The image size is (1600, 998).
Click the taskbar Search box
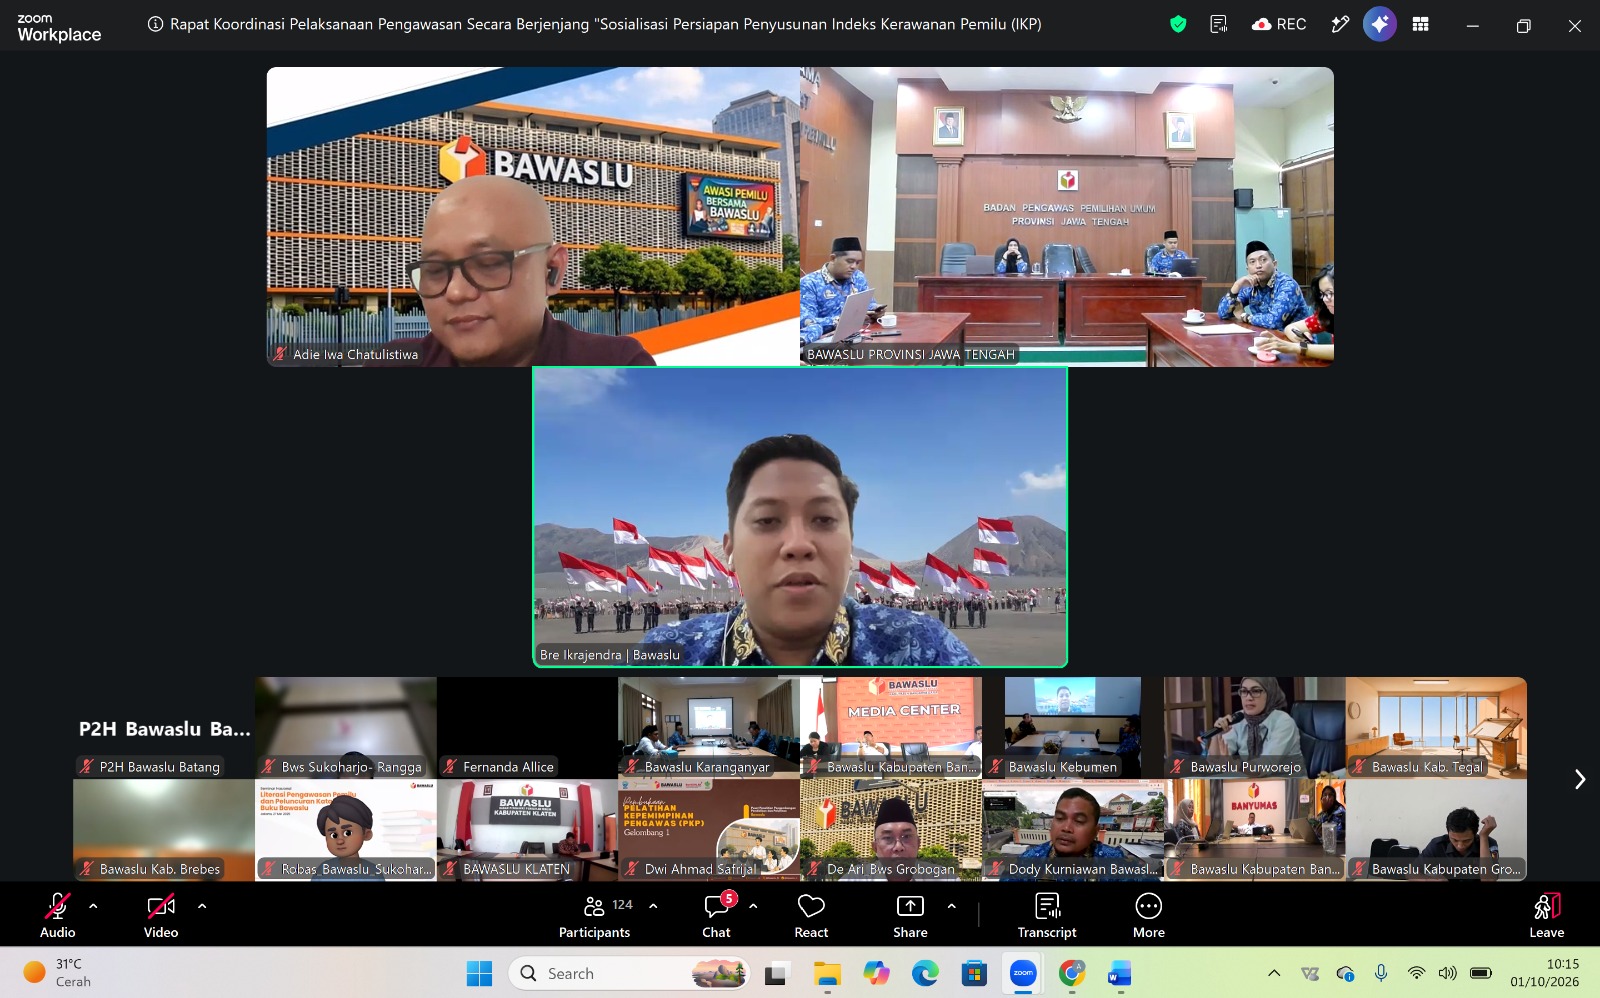pos(629,973)
